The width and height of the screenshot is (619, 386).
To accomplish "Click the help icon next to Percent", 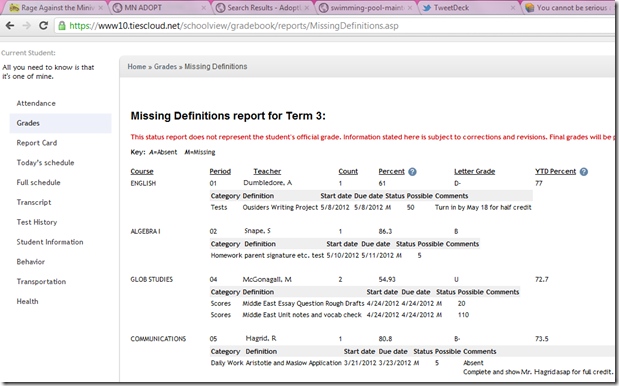I will [412, 172].
